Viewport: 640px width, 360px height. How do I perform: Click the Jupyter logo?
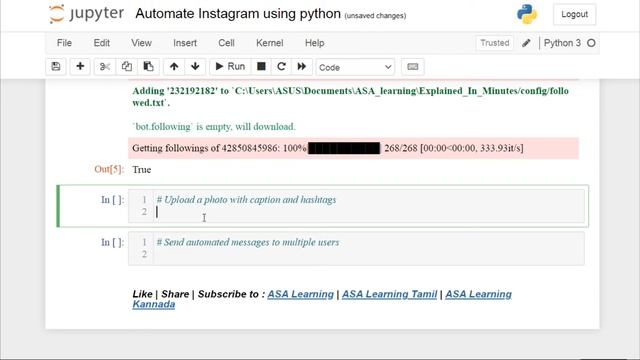tap(86, 14)
